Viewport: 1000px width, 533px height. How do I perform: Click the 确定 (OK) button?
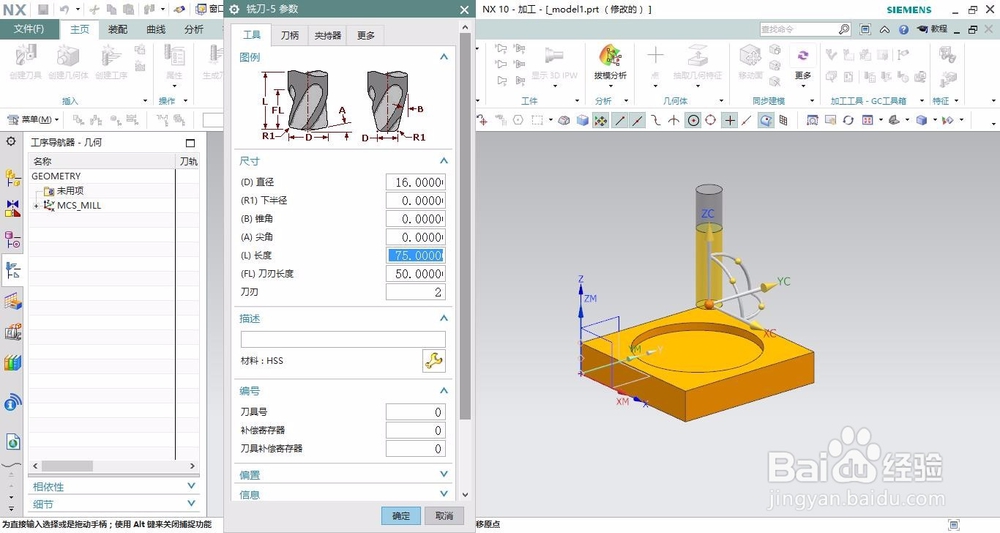click(401, 516)
